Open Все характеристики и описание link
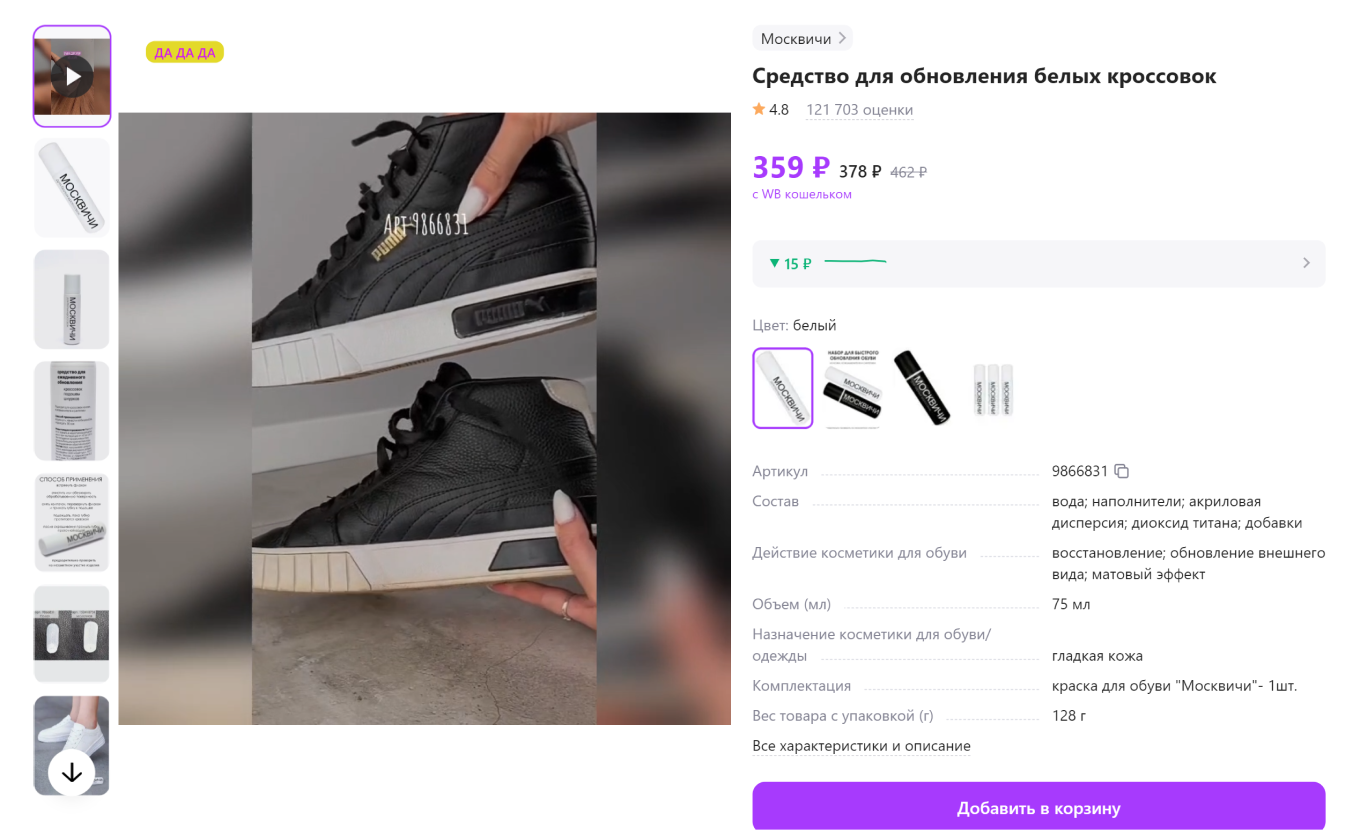 click(861, 746)
